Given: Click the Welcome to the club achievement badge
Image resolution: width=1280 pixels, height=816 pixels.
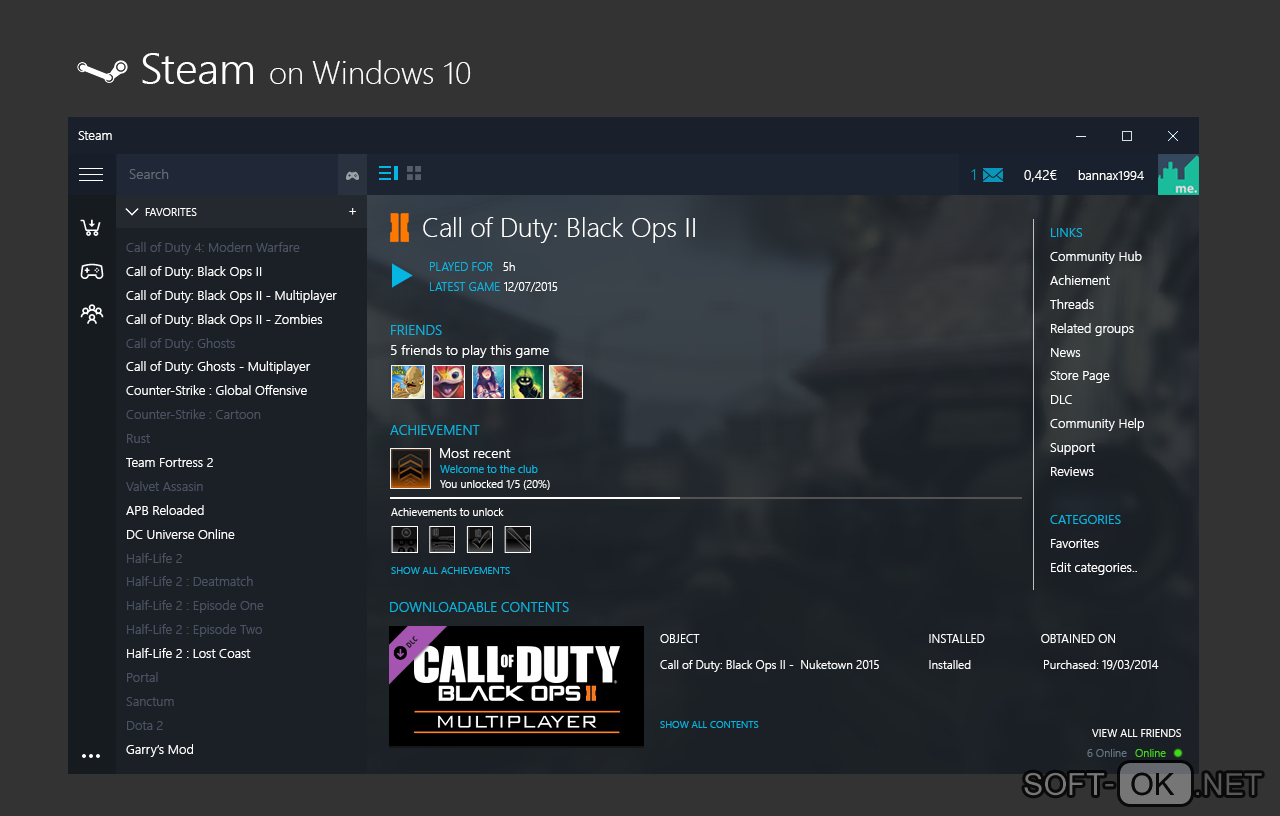Looking at the screenshot, I should point(410,468).
